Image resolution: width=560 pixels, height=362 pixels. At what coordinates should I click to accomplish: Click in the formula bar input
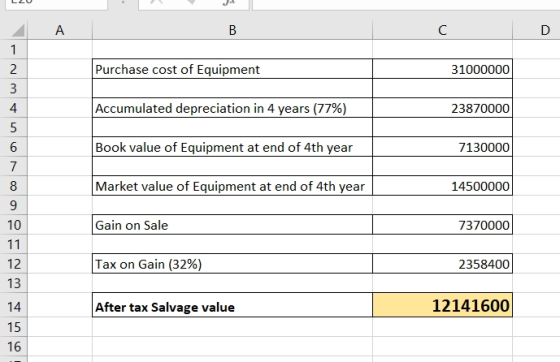406,4
